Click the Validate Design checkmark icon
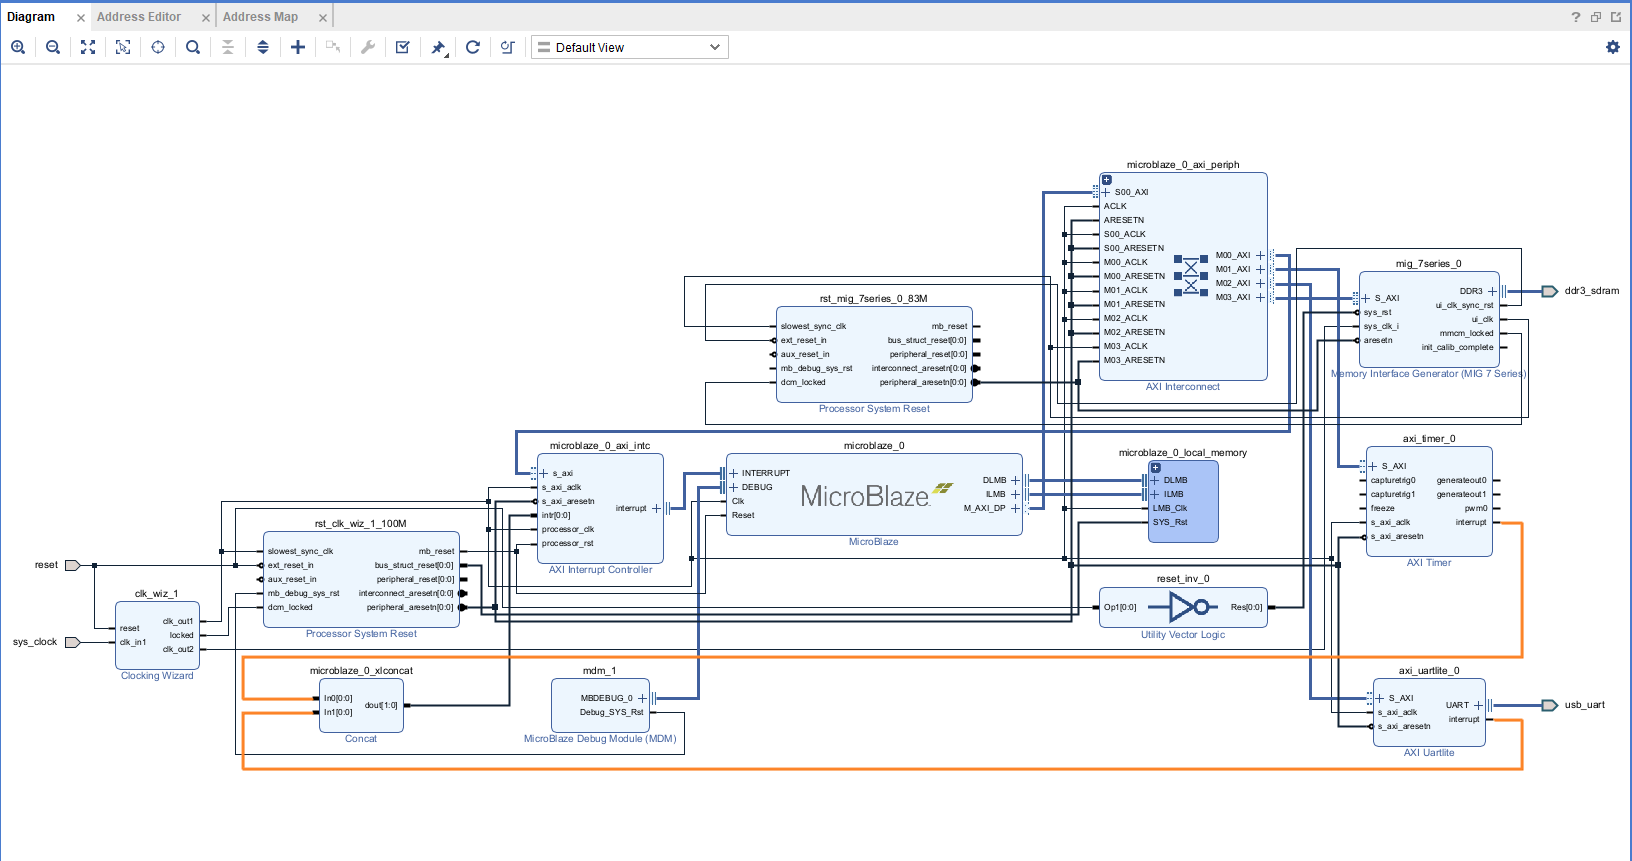 pyautogui.click(x=403, y=47)
